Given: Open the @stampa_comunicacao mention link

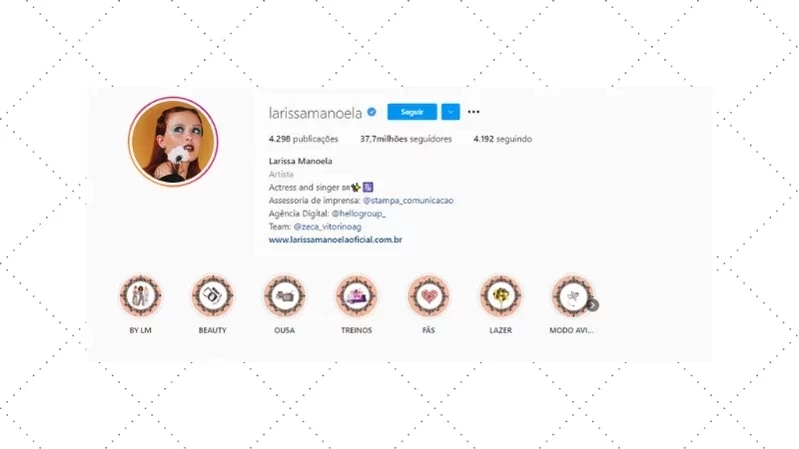Looking at the screenshot, I should tap(408, 200).
